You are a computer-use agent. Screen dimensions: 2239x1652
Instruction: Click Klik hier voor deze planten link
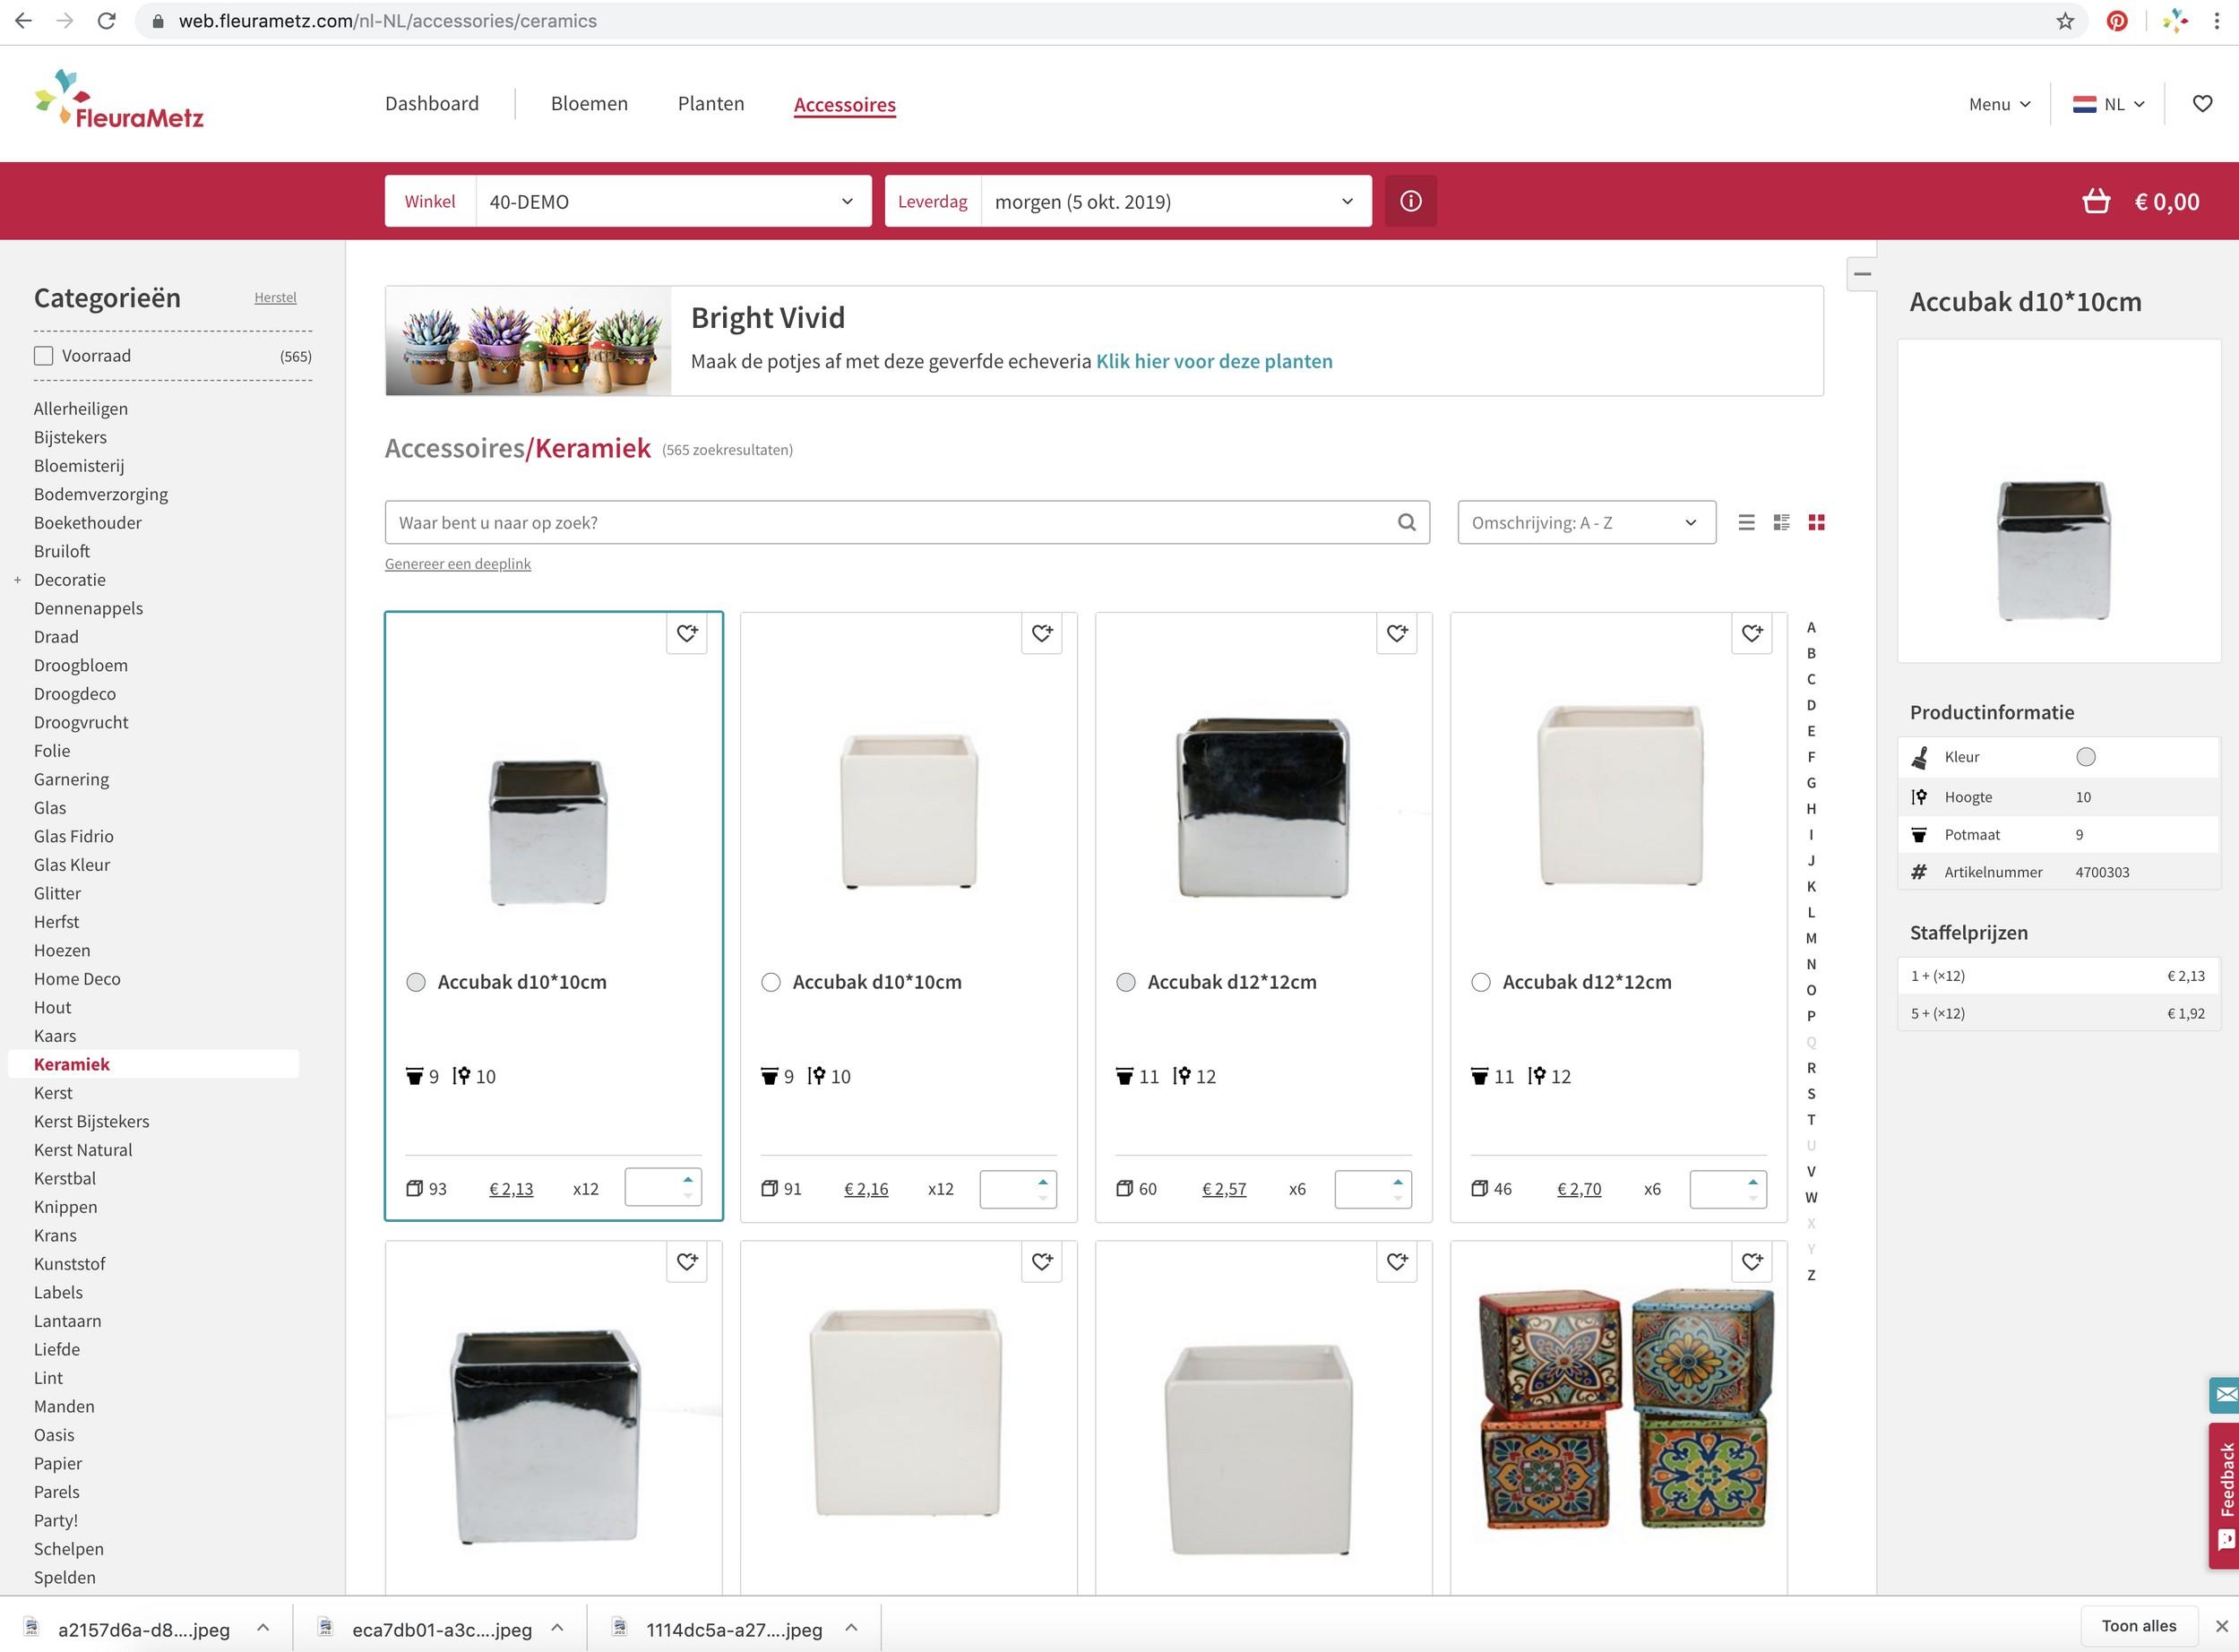pos(1213,361)
